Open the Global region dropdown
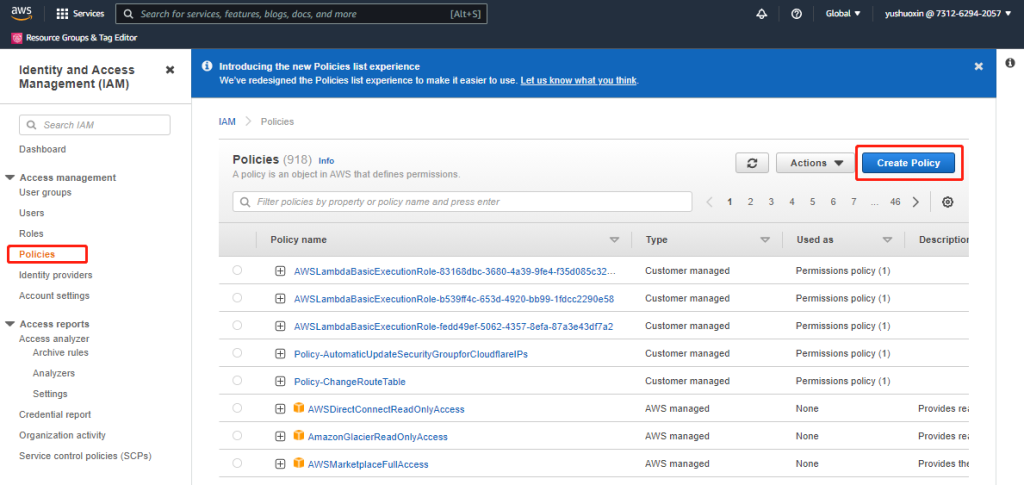 (843, 14)
